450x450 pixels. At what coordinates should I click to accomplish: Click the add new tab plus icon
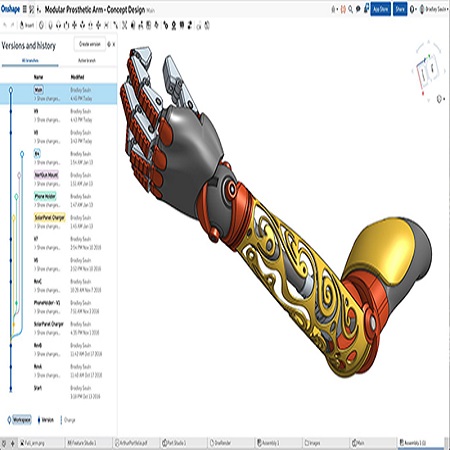pyautogui.click(x=13, y=443)
